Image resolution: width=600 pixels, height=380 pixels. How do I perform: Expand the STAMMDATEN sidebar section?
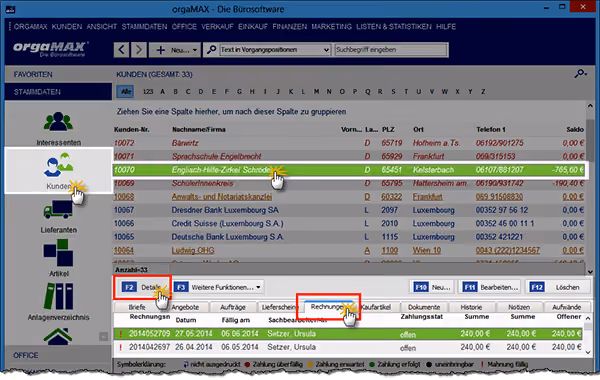[58, 92]
